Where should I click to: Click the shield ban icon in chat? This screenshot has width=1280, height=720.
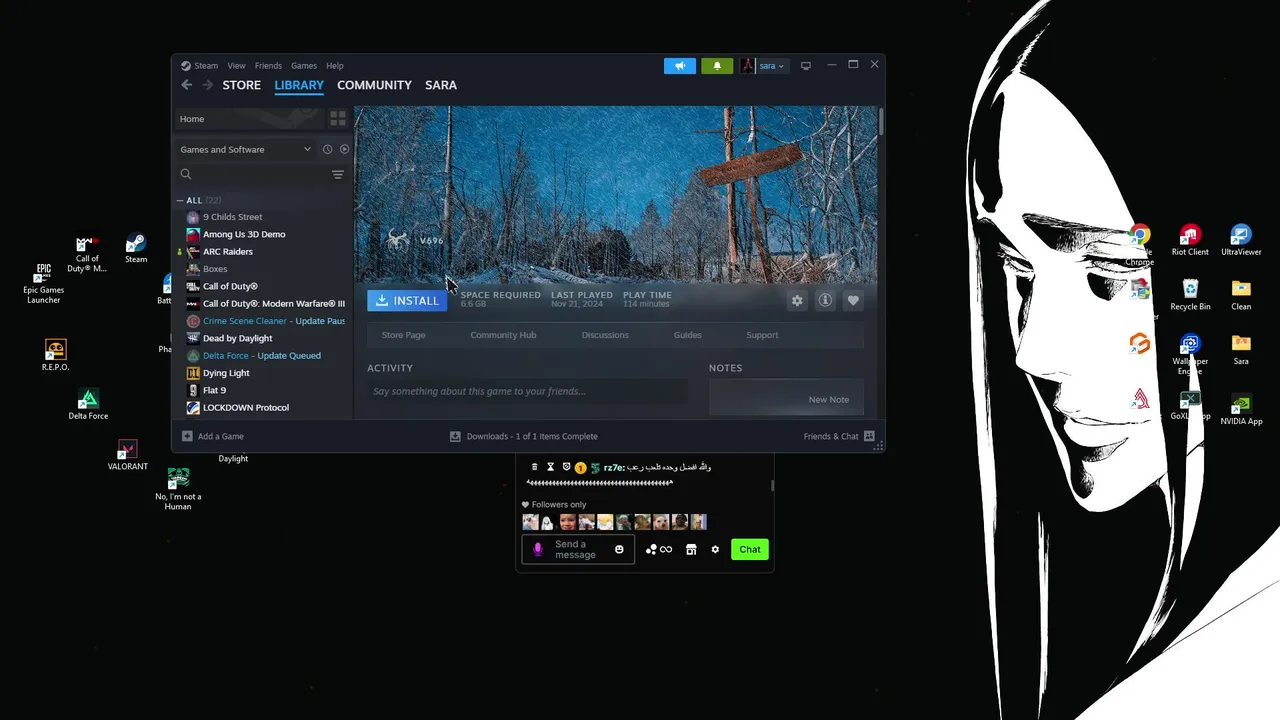coord(566,467)
